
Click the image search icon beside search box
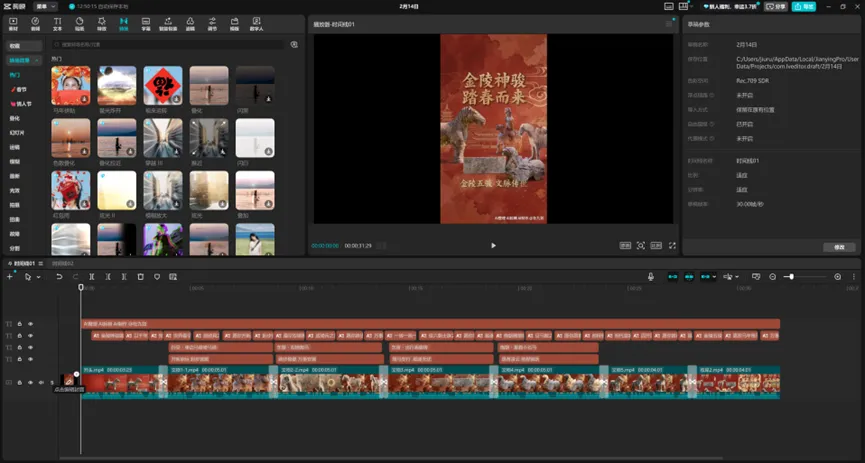[x=294, y=45]
